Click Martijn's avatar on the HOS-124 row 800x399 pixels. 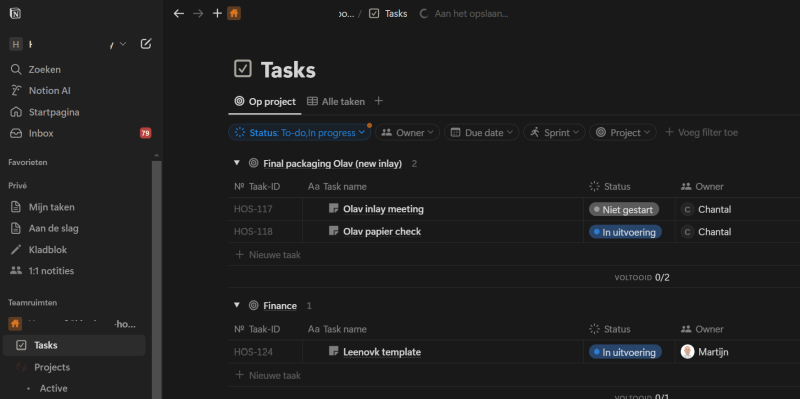687,352
